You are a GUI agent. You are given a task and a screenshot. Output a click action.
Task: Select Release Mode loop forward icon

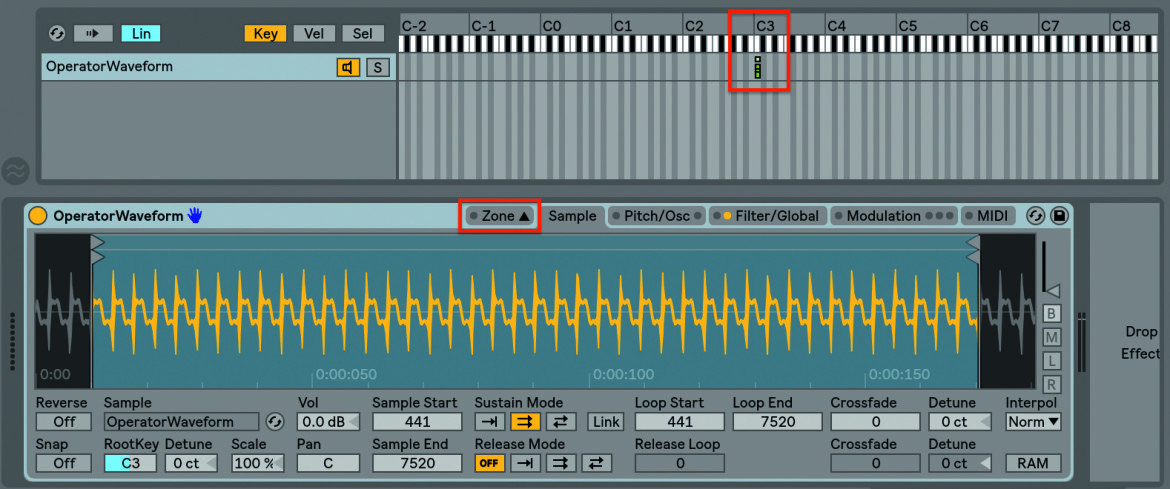[561, 463]
